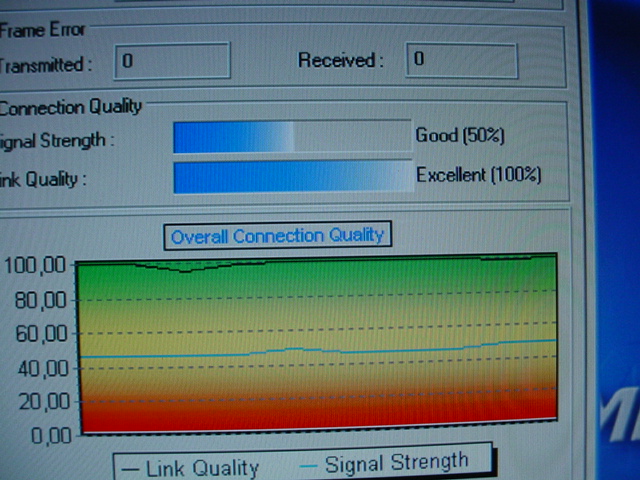Click the Signal Strength legend entry
Viewport: 640px width, 480px height.
click(384, 463)
